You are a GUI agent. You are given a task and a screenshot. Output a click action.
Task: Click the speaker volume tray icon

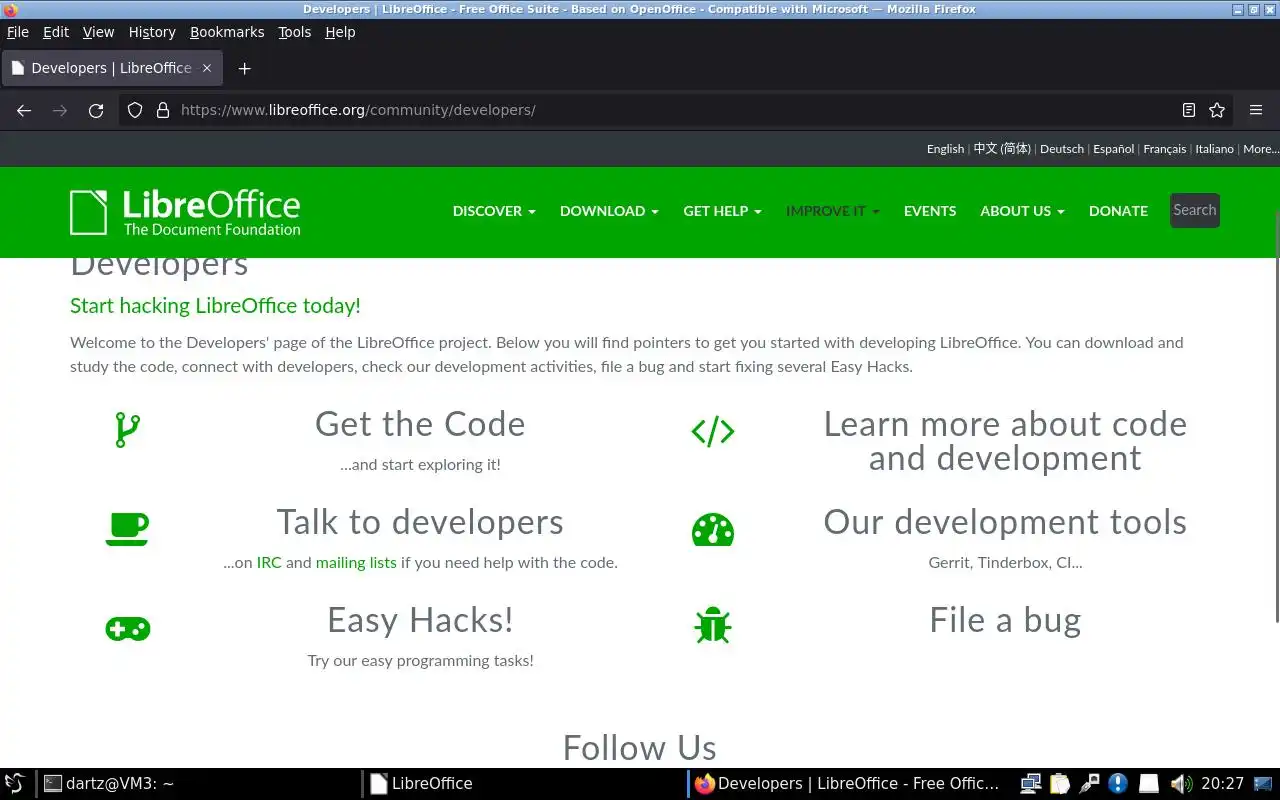pos(1181,783)
